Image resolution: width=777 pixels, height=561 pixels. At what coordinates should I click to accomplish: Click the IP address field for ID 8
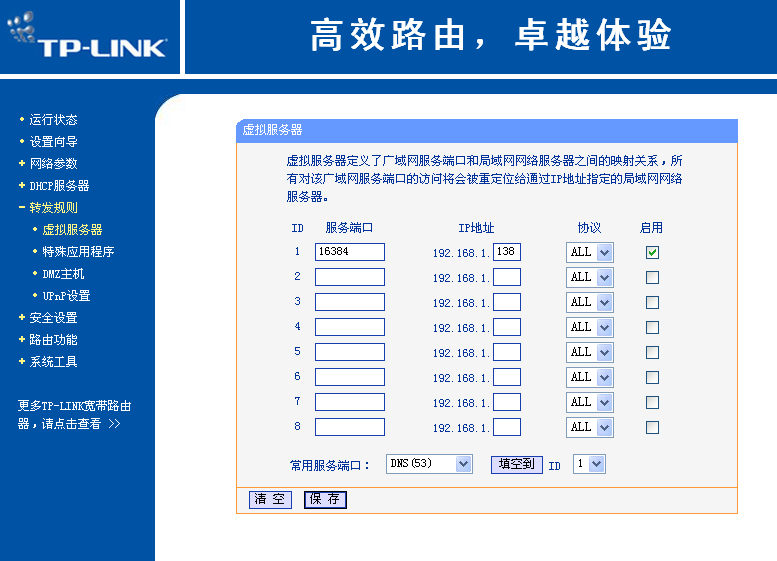pos(507,427)
